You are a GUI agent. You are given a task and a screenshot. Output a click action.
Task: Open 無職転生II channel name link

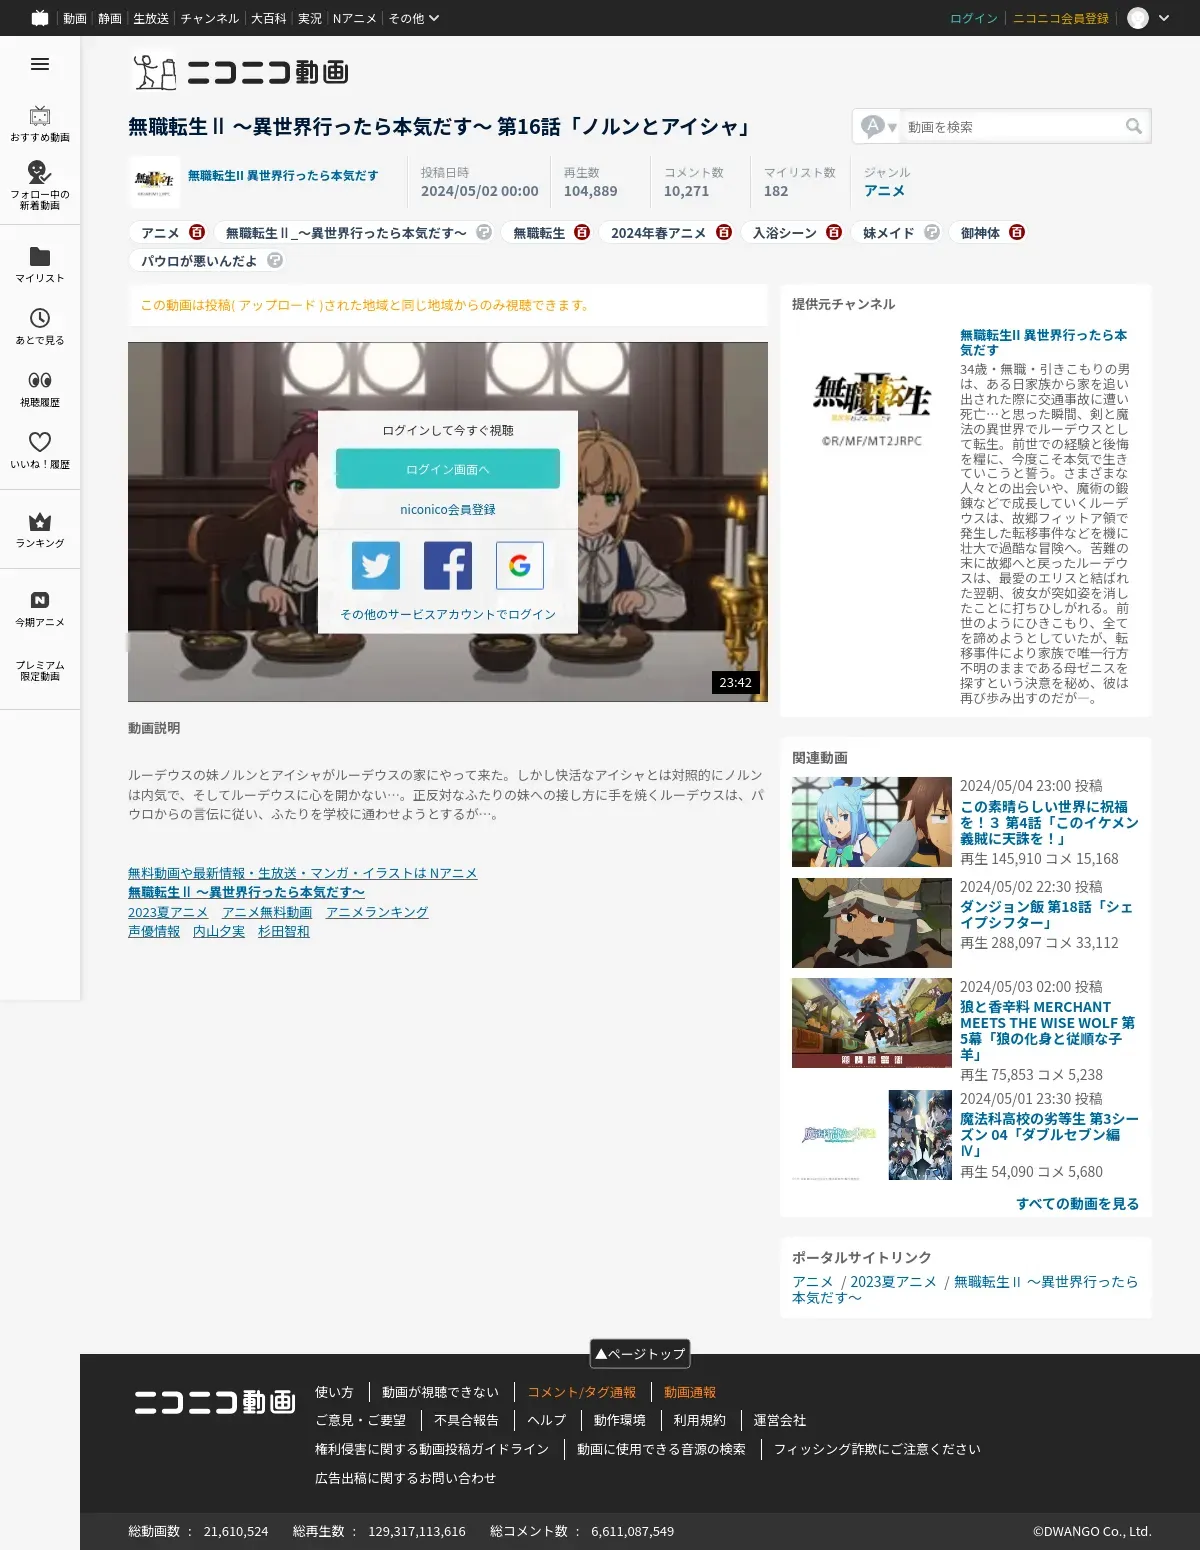(283, 175)
